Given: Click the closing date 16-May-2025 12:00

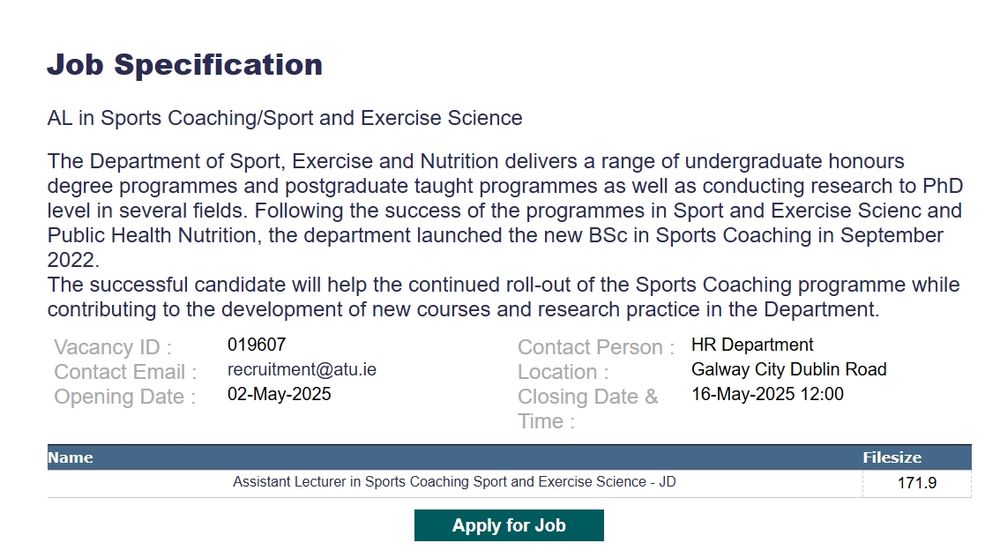Looking at the screenshot, I should (767, 394).
